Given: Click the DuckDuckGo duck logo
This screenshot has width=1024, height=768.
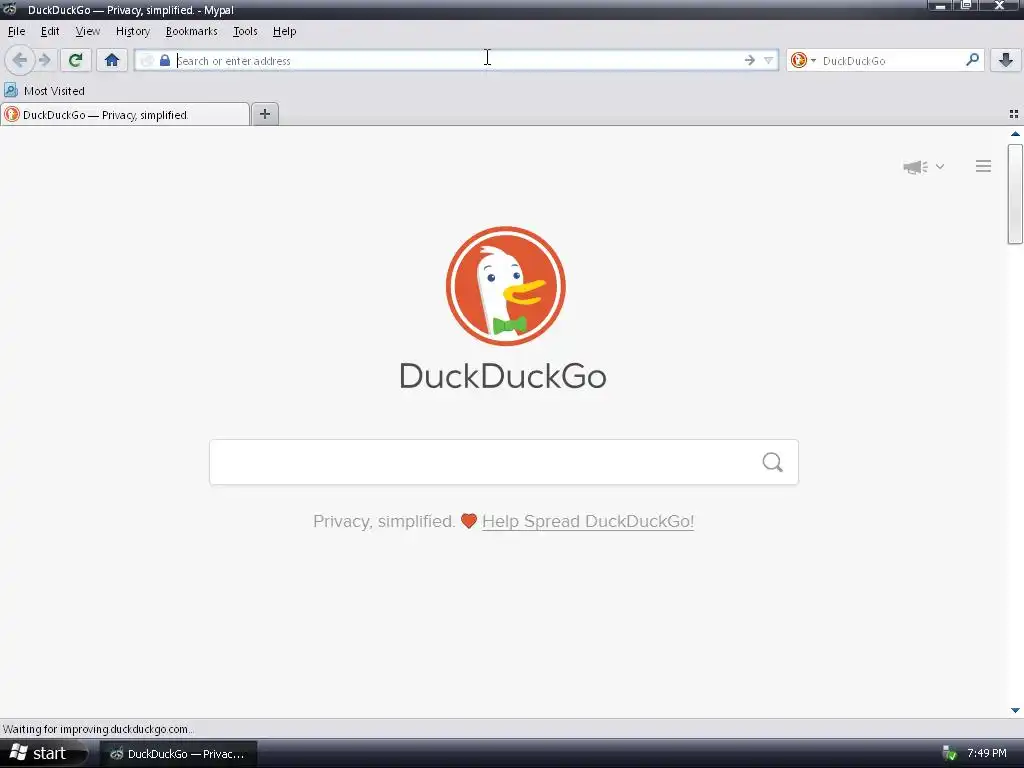Looking at the screenshot, I should point(505,286).
